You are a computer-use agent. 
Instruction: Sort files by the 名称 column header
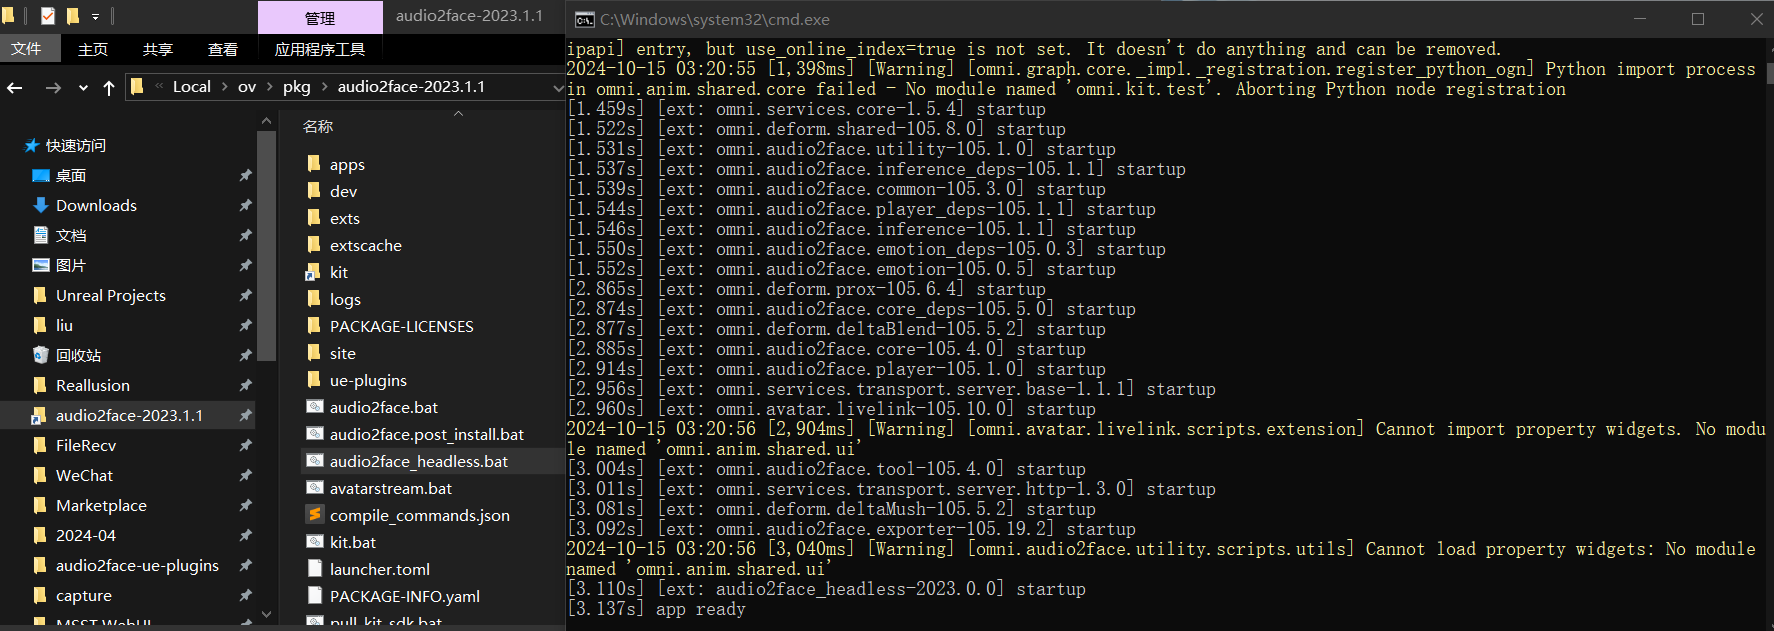[x=318, y=126]
